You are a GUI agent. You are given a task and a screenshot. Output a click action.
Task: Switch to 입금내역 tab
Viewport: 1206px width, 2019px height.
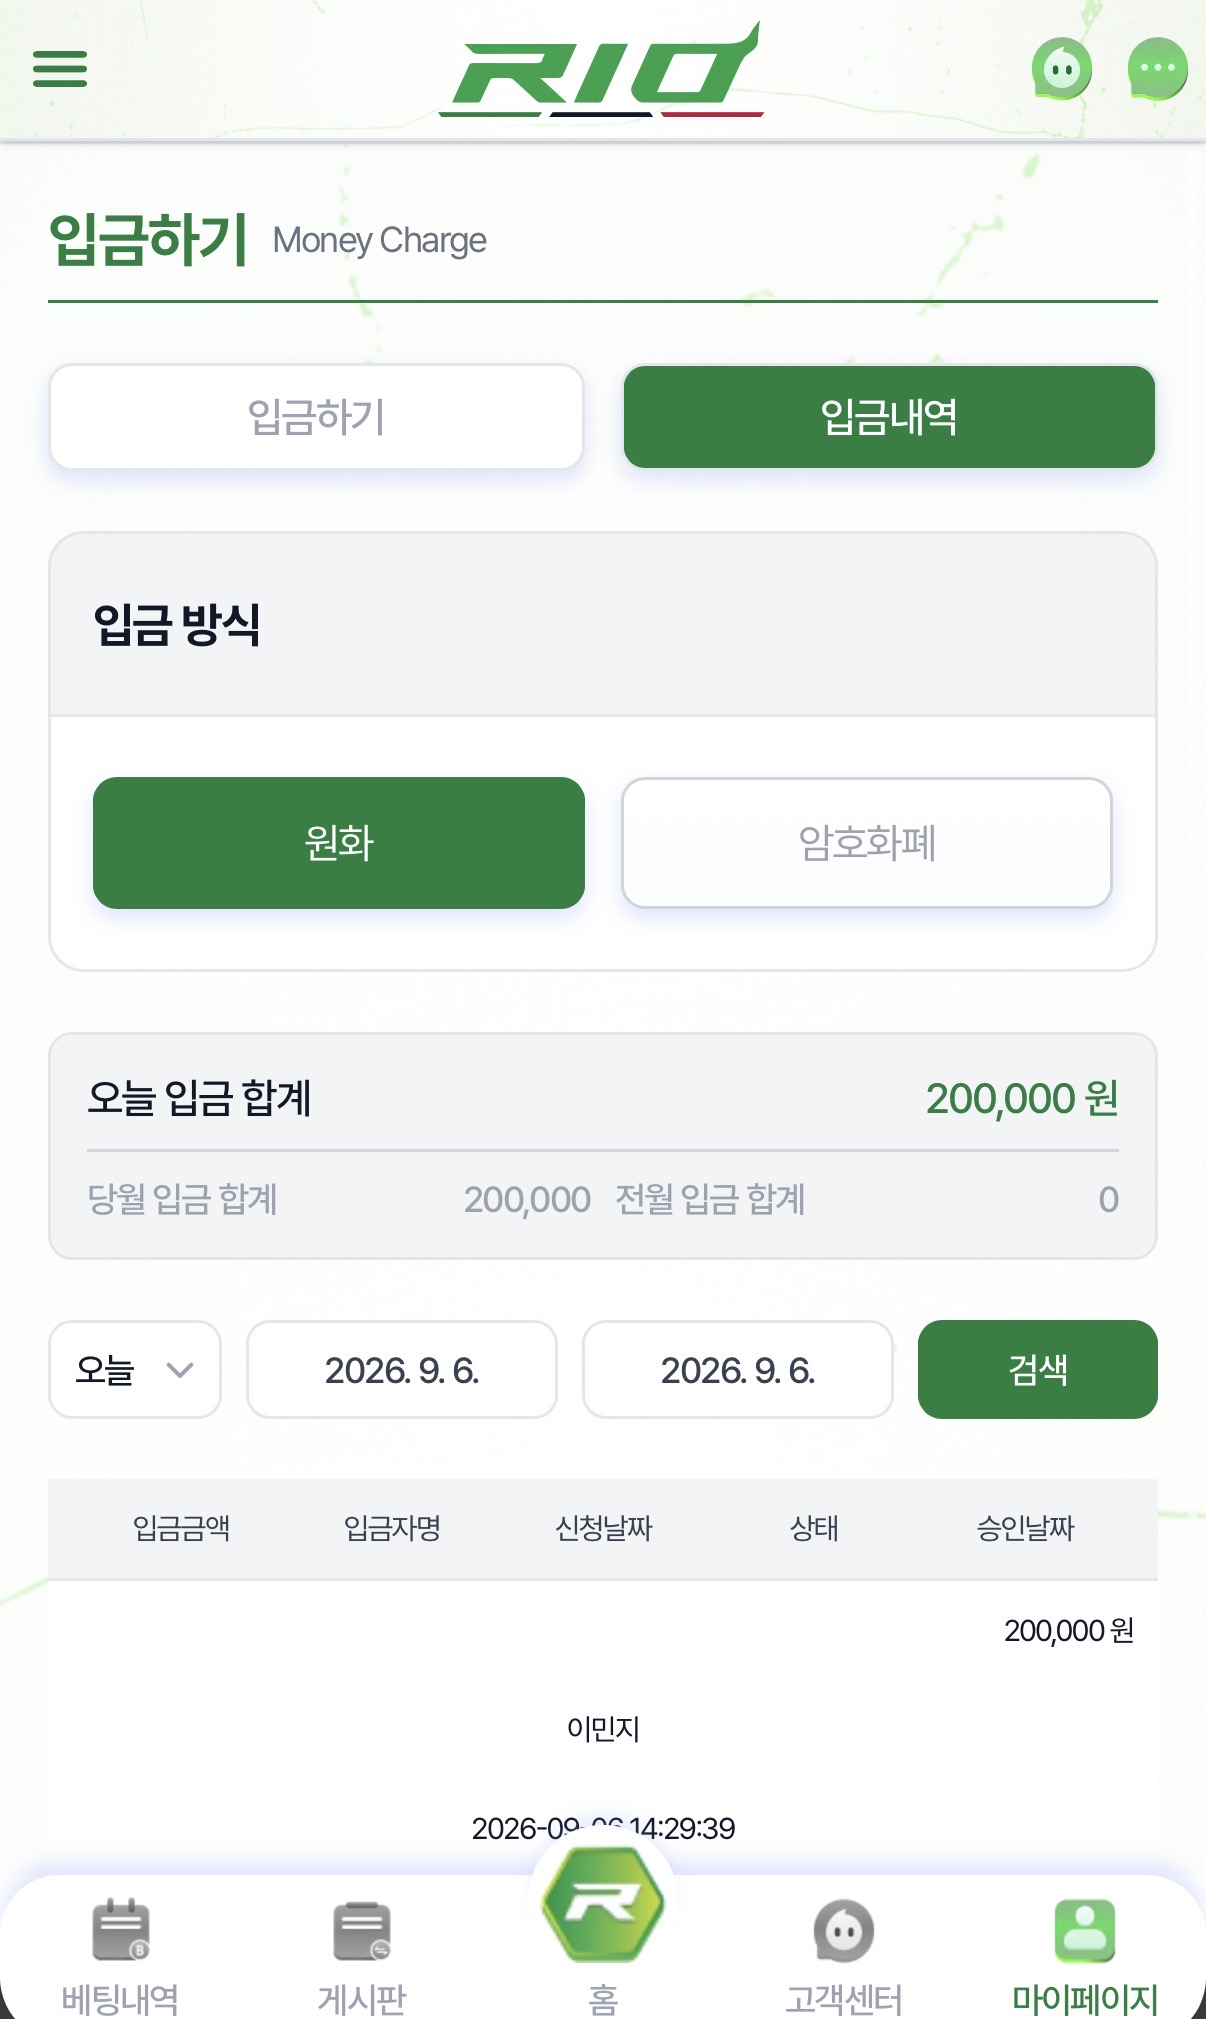click(x=890, y=416)
